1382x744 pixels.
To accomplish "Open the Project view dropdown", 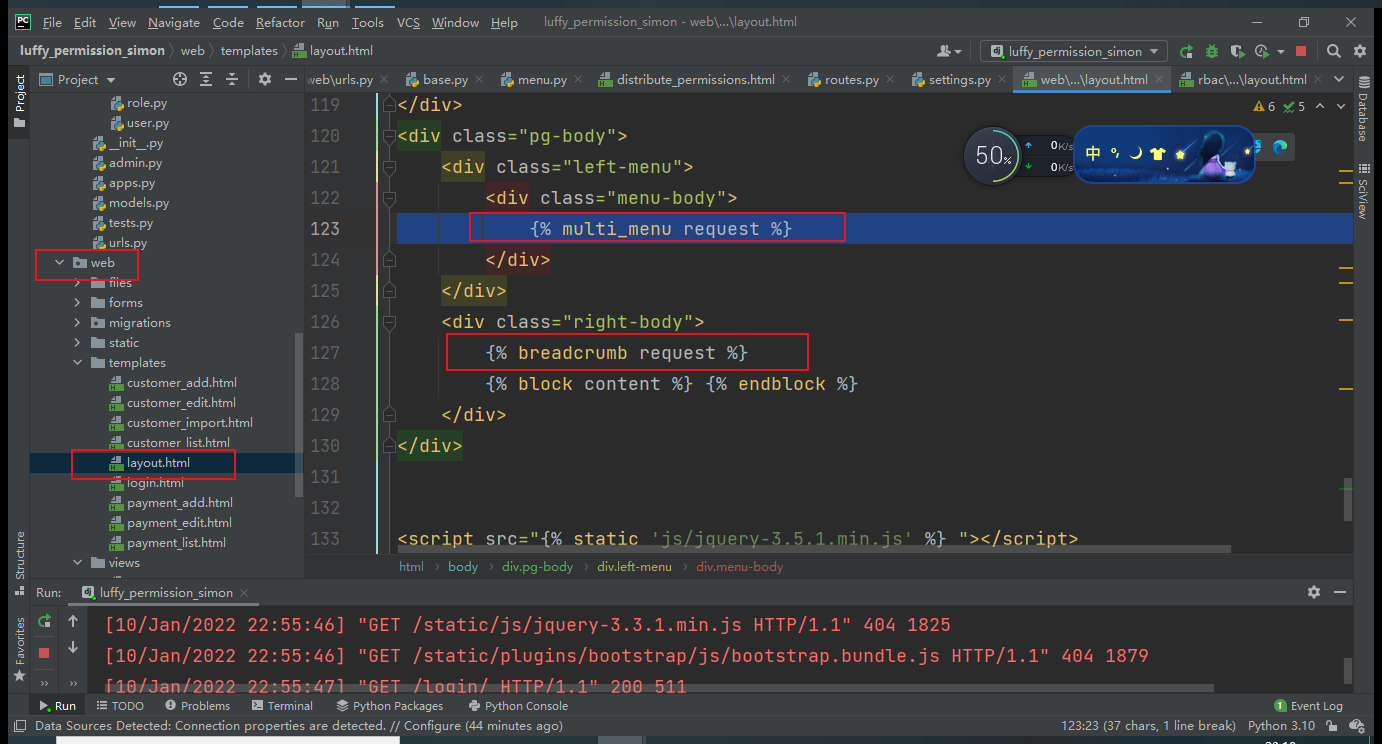I will click(x=78, y=79).
